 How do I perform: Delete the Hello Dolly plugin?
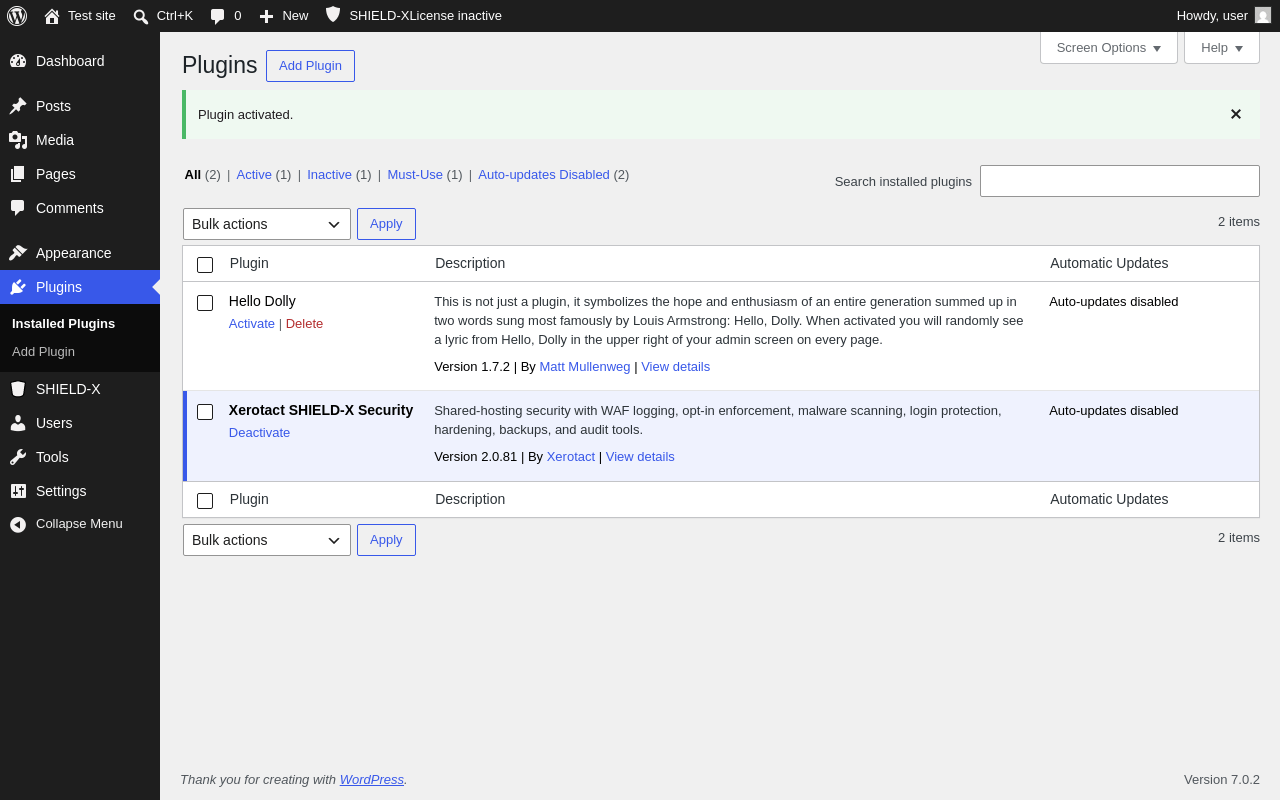[x=304, y=323]
